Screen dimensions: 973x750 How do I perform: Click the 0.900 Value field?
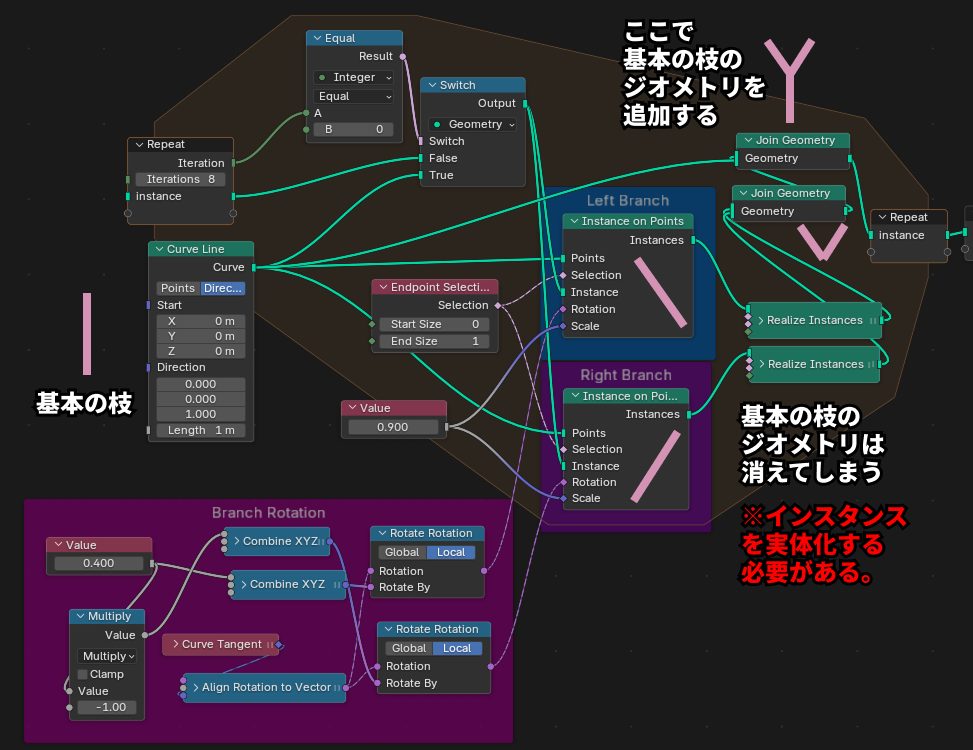pos(393,427)
